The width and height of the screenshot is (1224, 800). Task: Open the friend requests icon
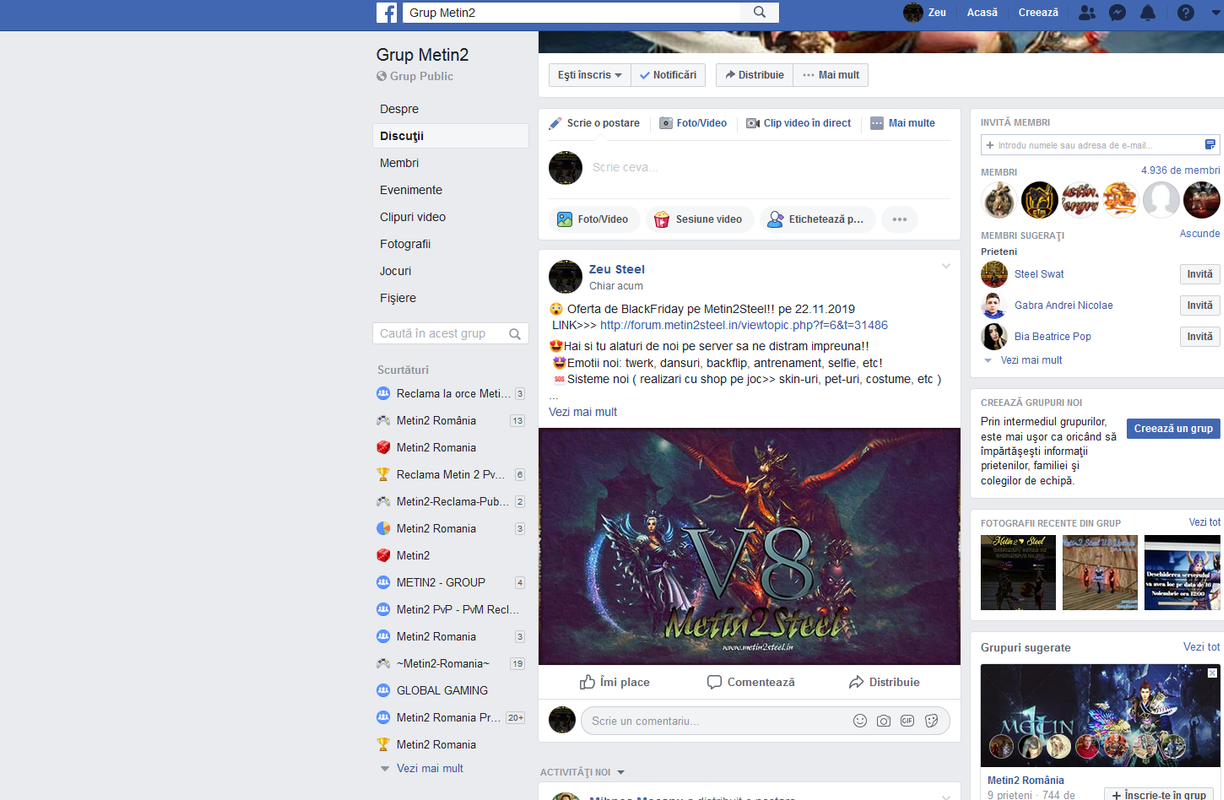click(1087, 12)
